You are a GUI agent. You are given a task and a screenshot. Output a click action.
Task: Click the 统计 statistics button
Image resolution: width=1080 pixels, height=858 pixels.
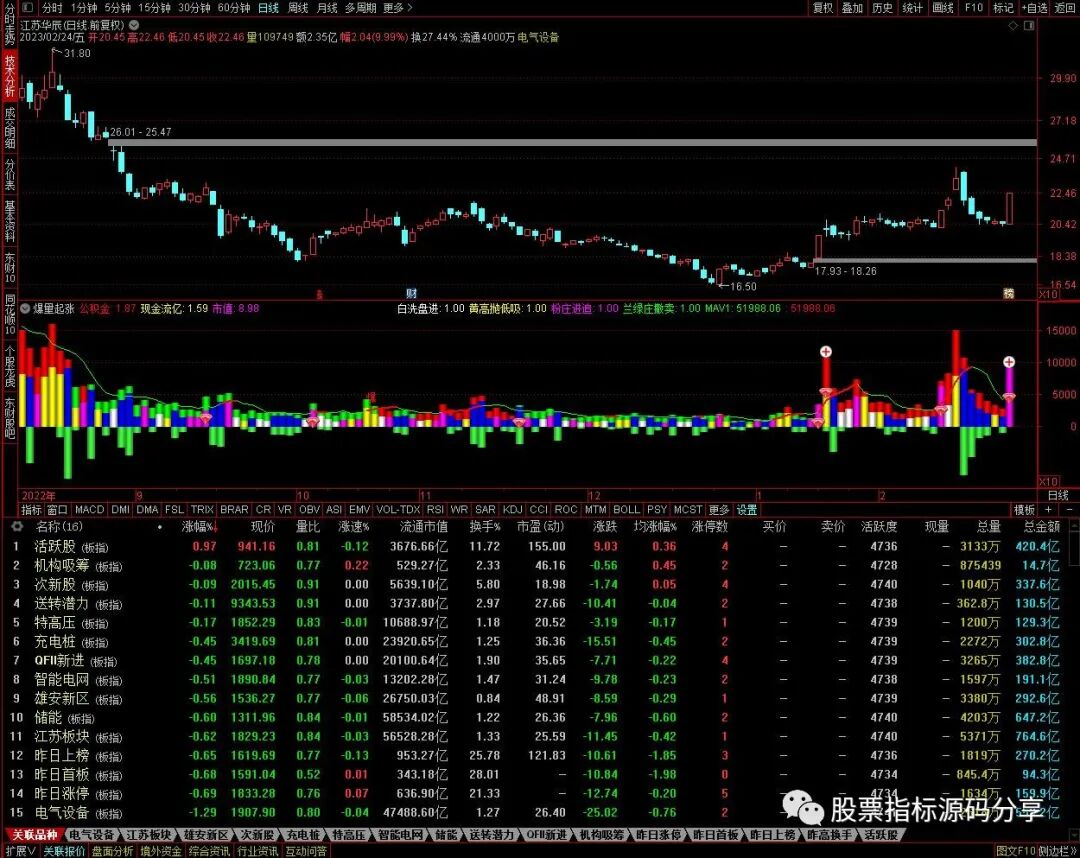(x=912, y=8)
